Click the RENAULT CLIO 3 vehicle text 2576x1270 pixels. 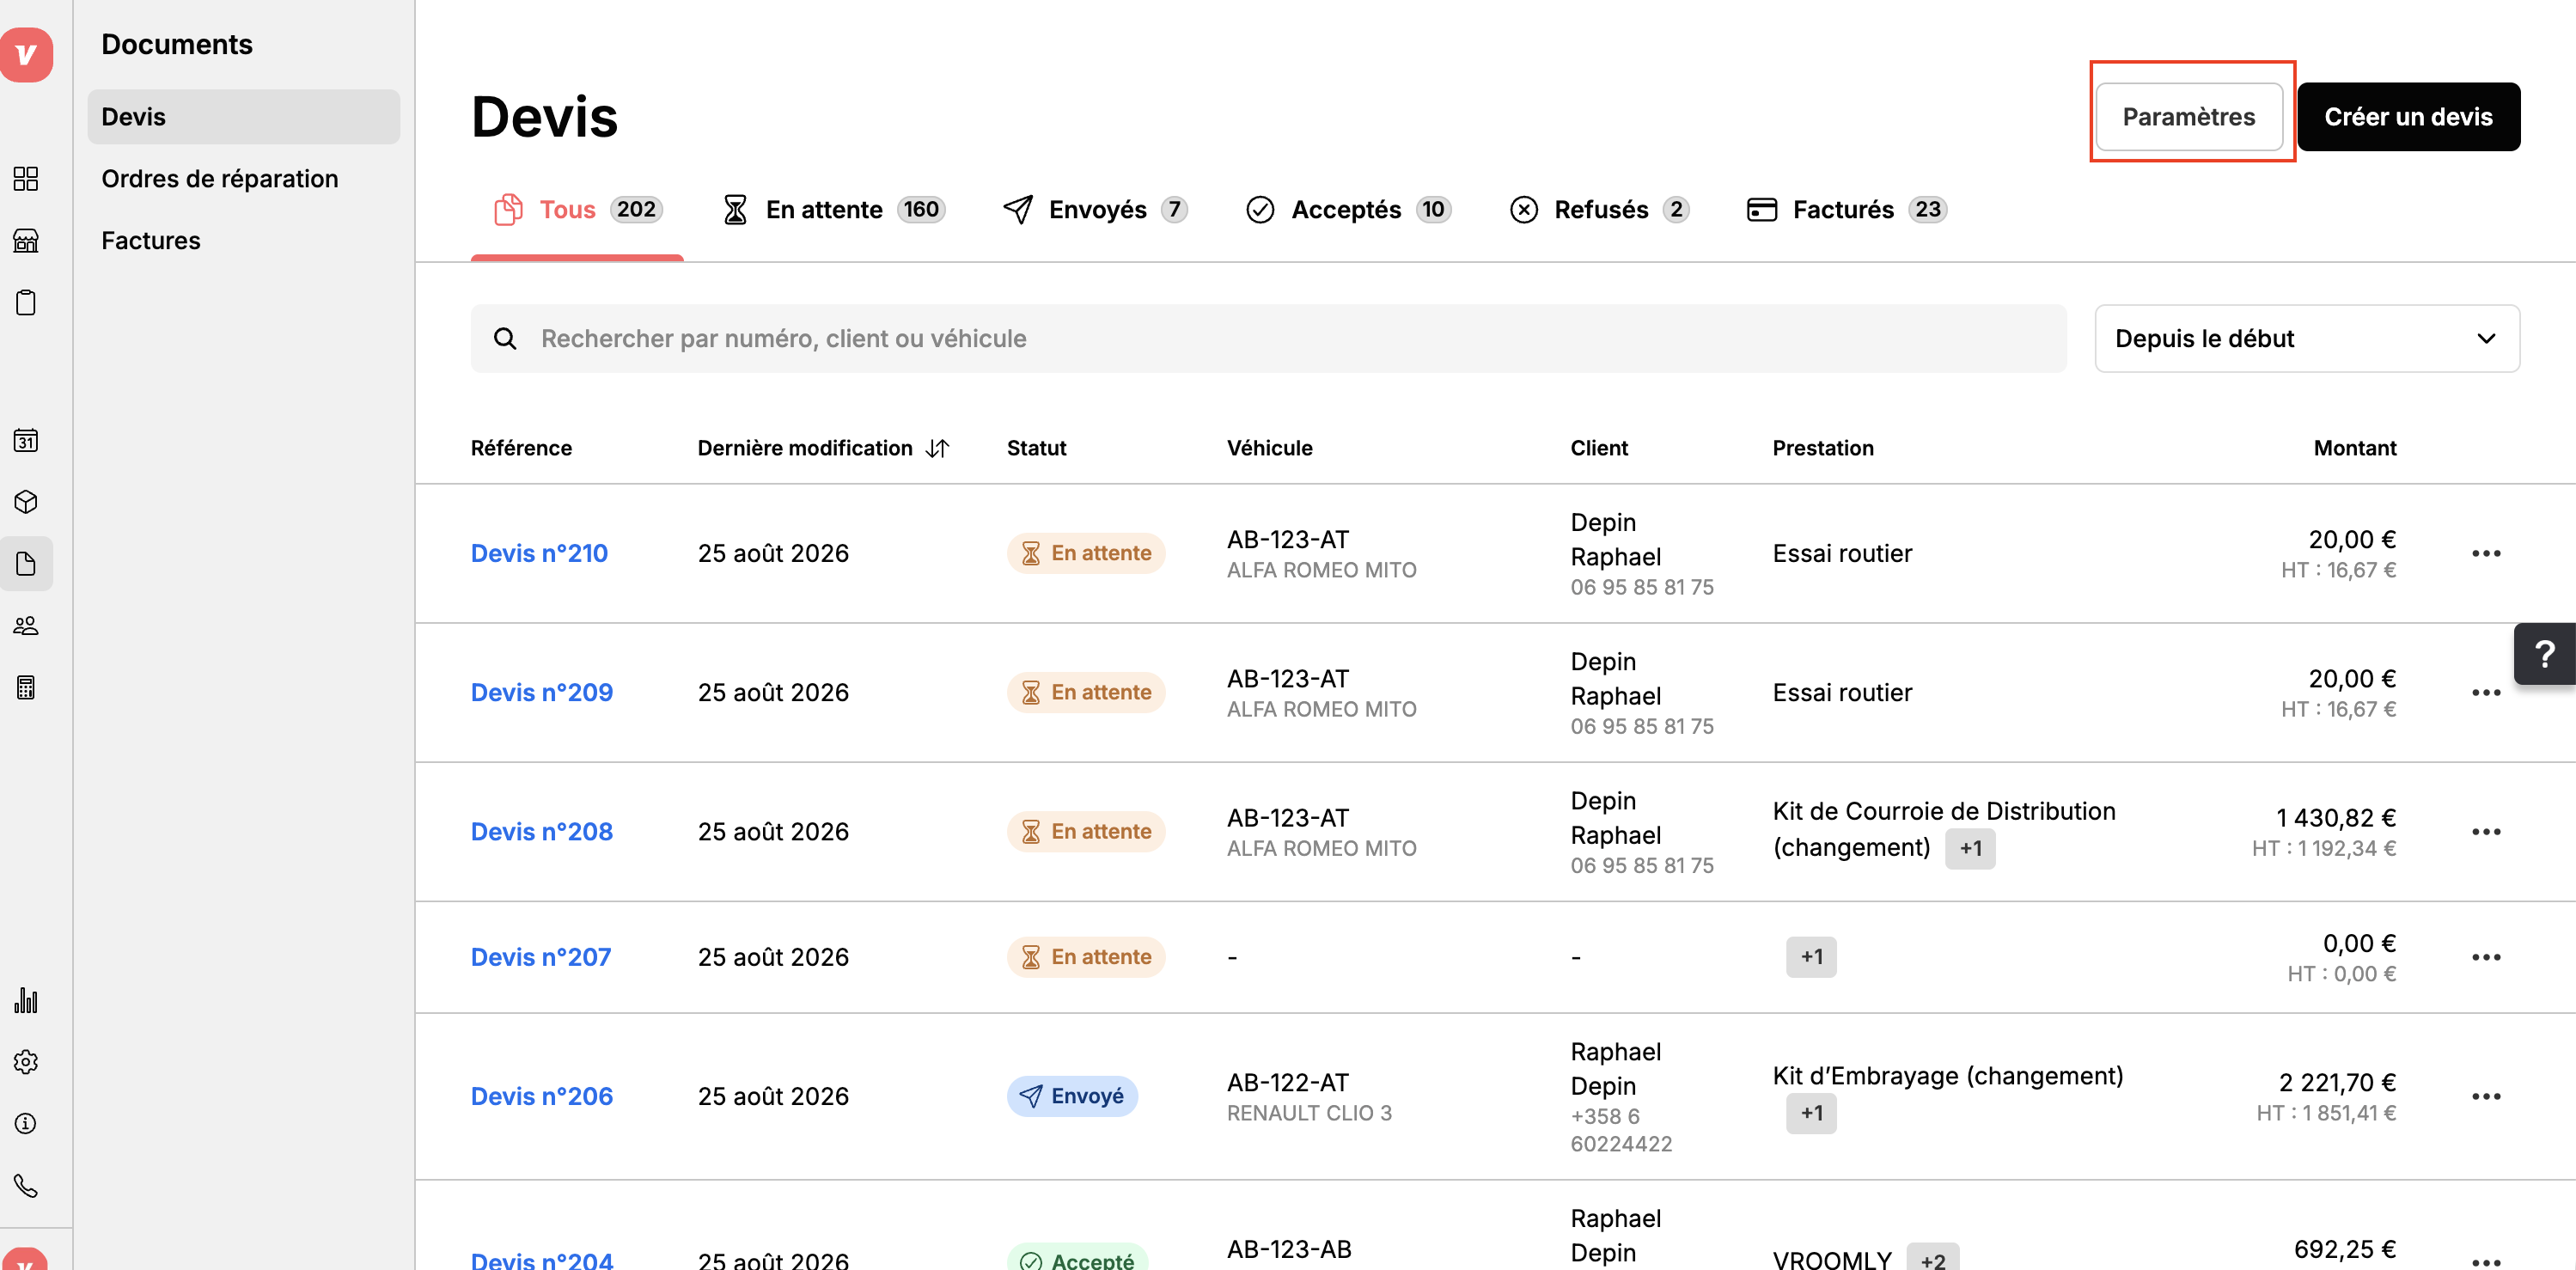(1309, 1113)
